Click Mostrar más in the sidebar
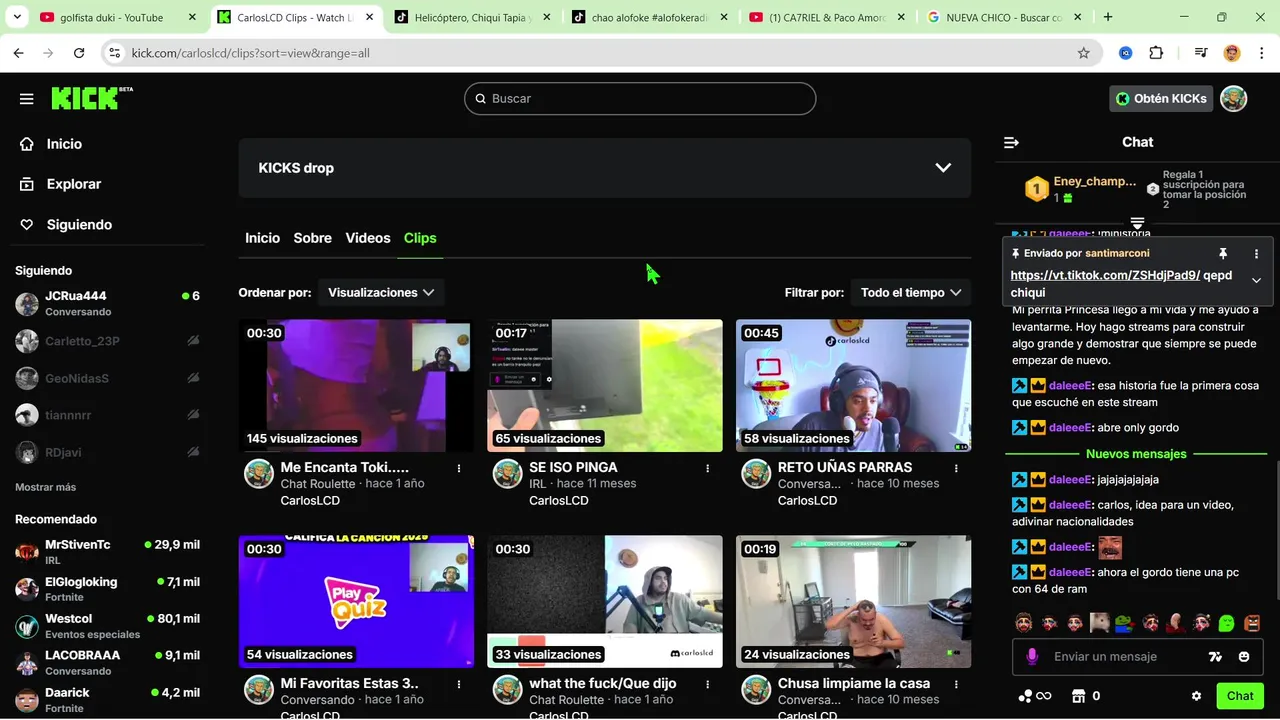The width and height of the screenshot is (1280, 720). click(45, 487)
